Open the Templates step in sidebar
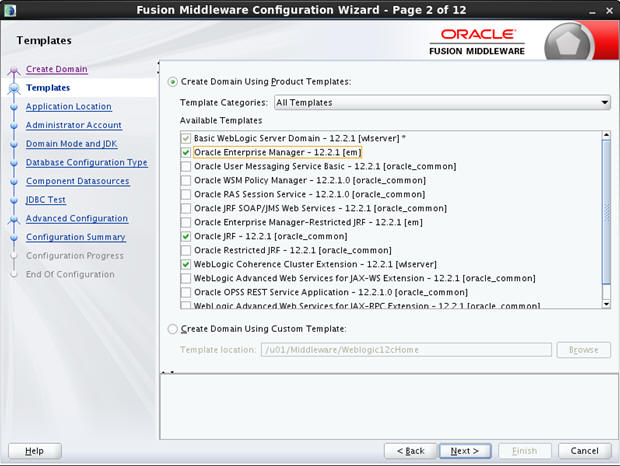The height and width of the screenshot is (466, 620). [x=48, y=88]
